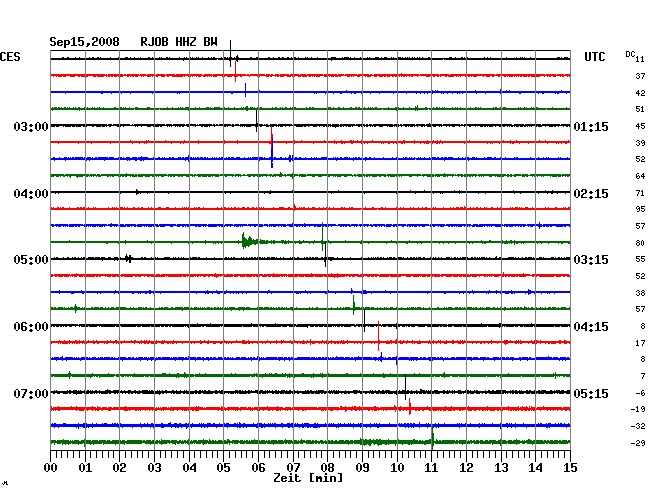
Task: Click the 04:15 UTC time label
Action: click(591, 327)
